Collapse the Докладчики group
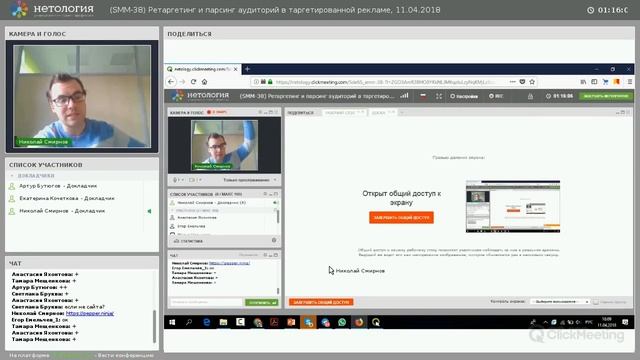 click(12, 176)
